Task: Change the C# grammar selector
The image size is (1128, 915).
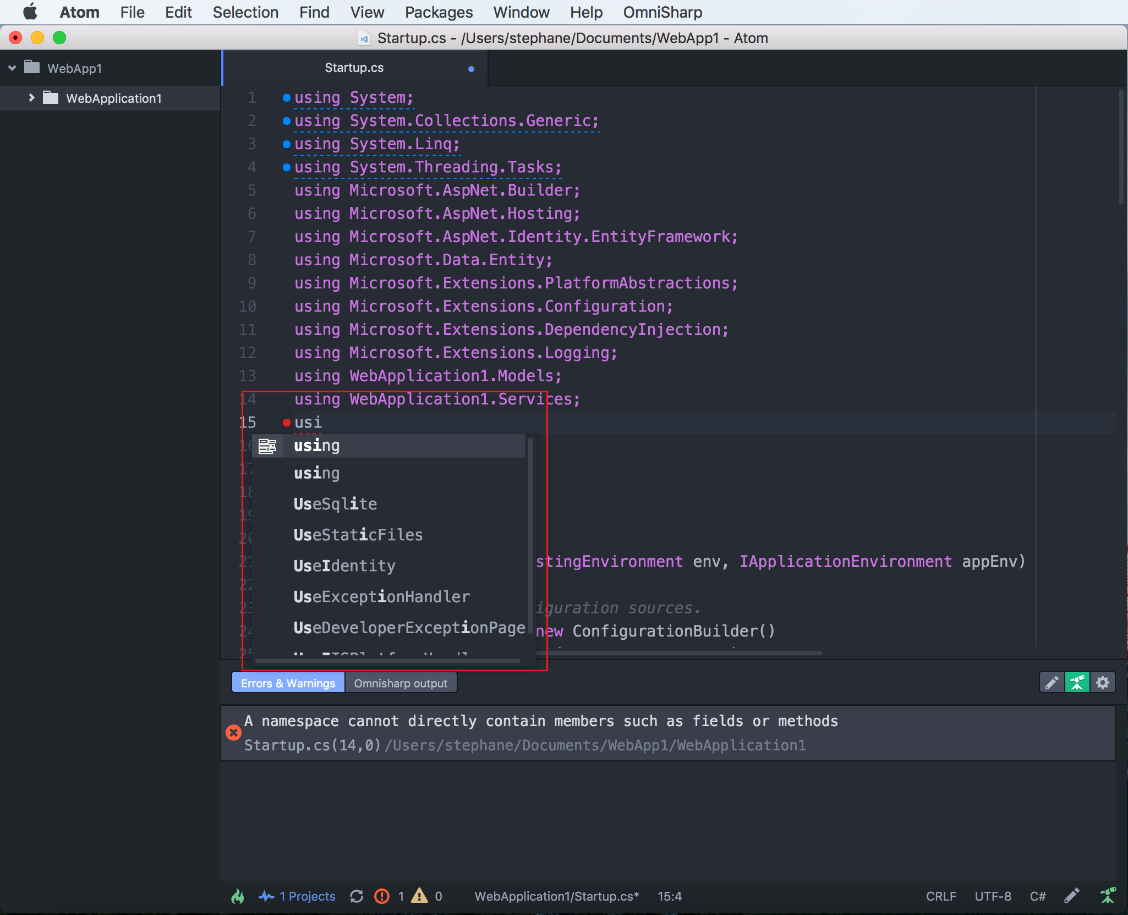Action: 1037,896
